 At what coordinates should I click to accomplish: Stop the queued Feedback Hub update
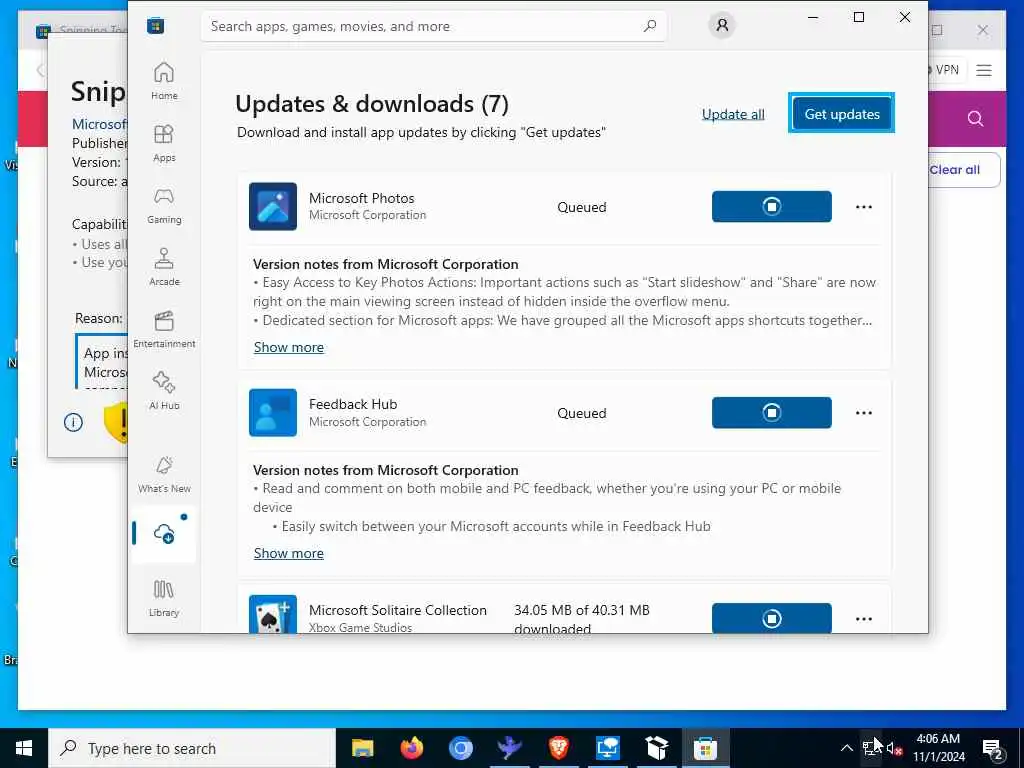point(772,413)
